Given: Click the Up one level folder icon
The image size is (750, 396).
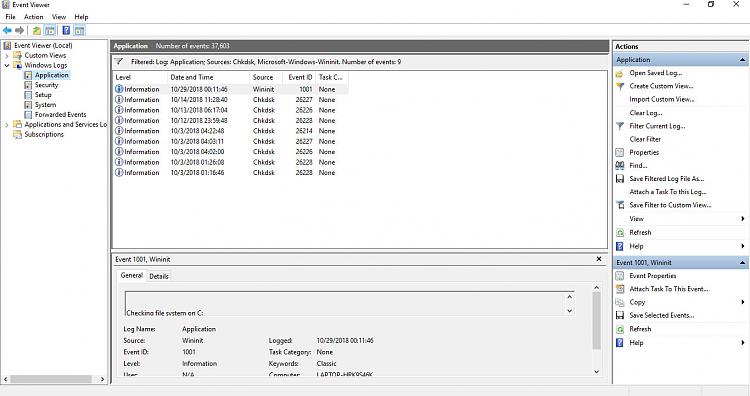Looking at the screenshot, I should point(37,31).
